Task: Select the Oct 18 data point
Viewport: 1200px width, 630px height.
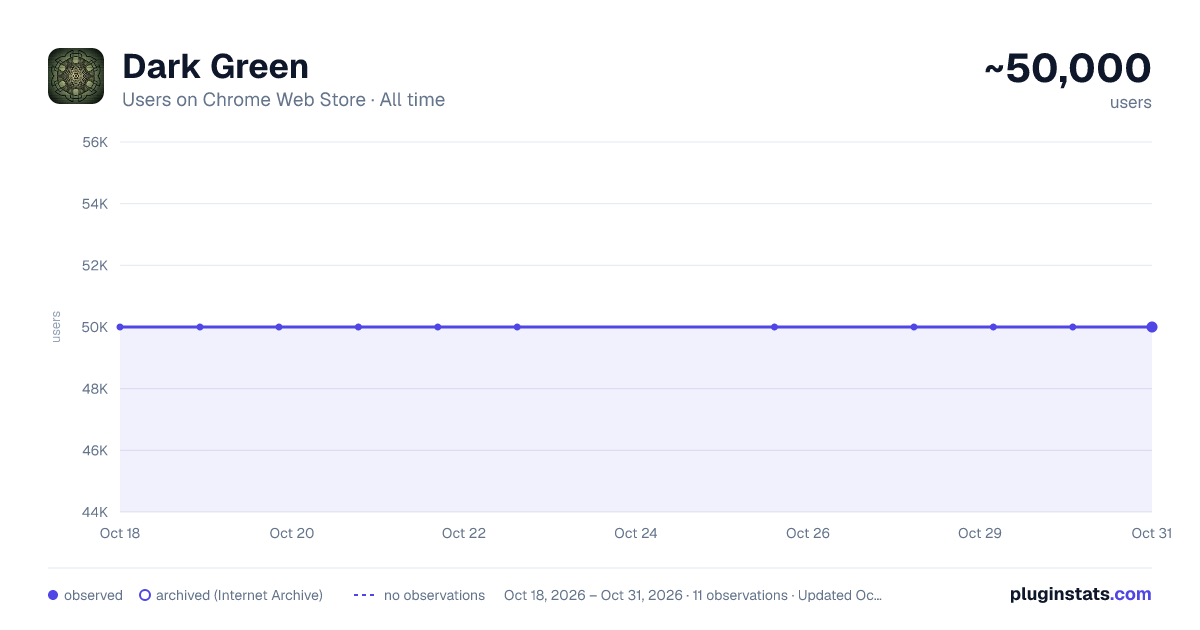Action: tap(120, 327)
